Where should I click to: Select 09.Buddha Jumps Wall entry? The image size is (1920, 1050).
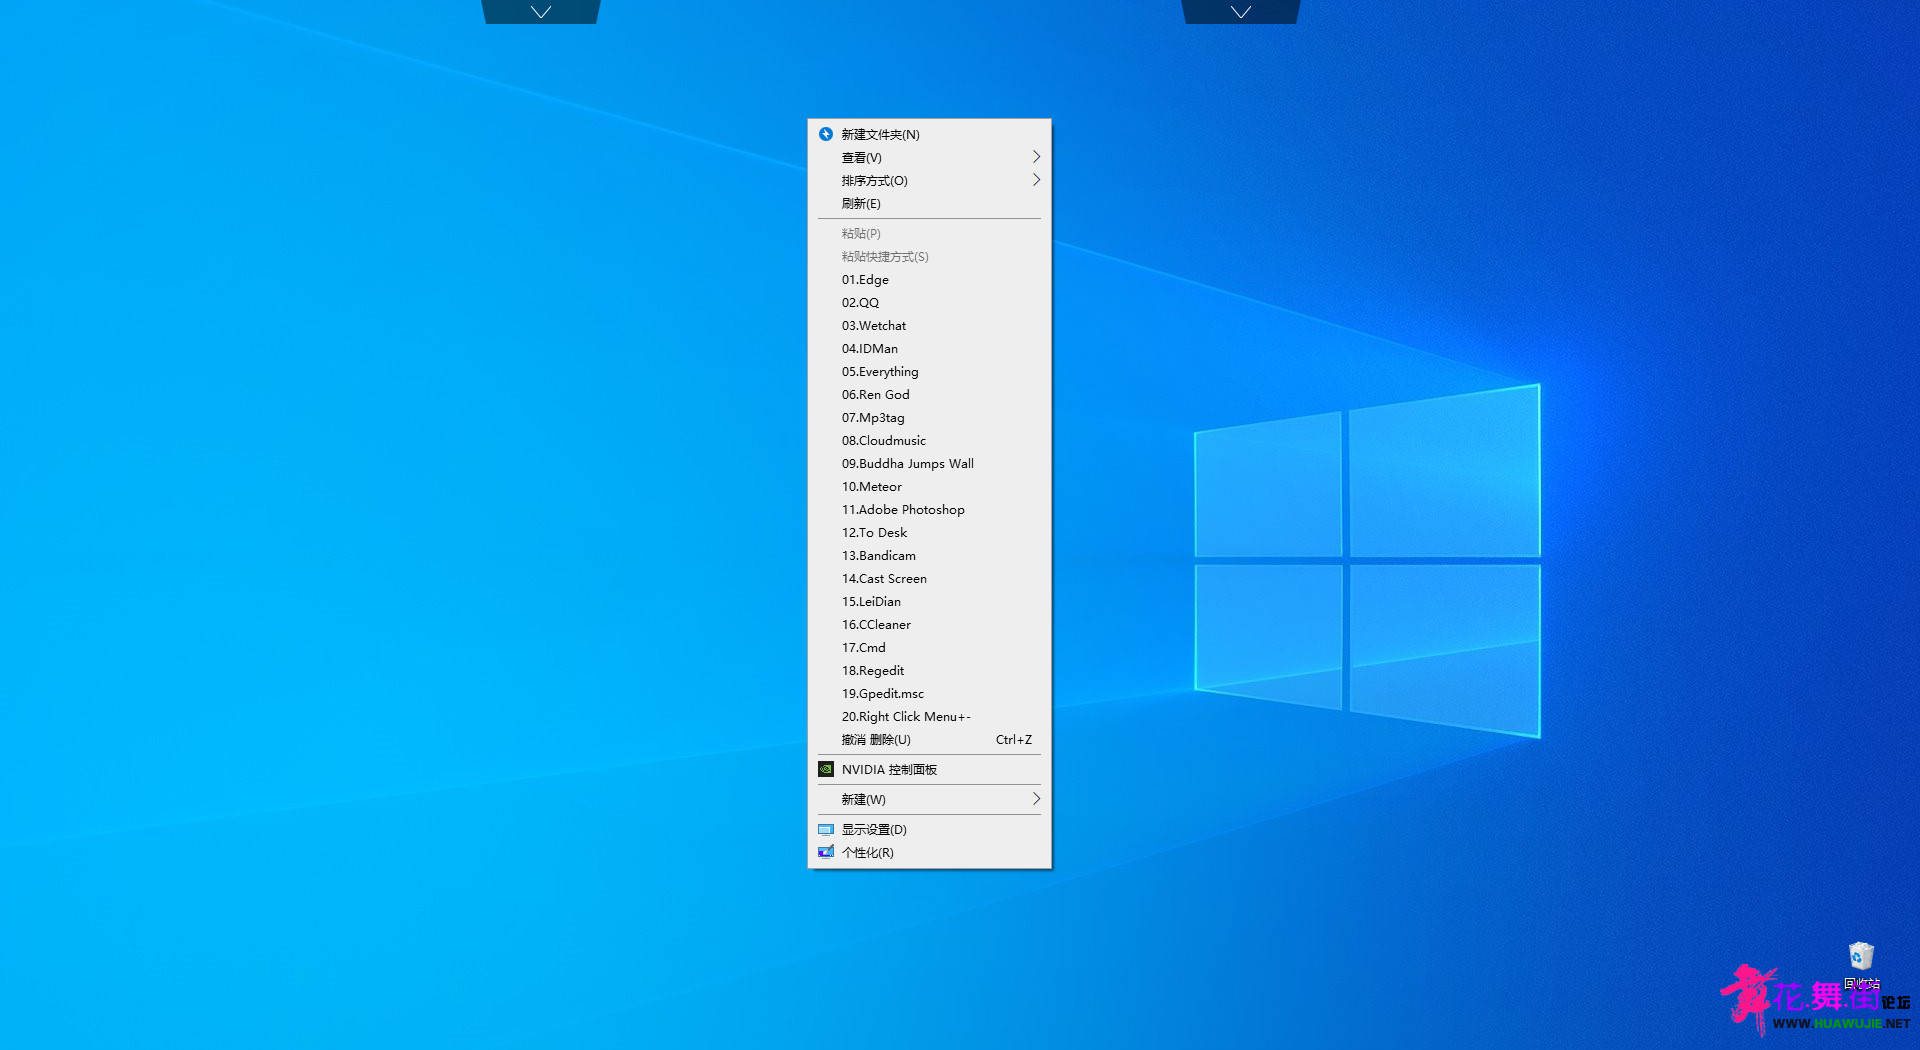coord(929,463)
